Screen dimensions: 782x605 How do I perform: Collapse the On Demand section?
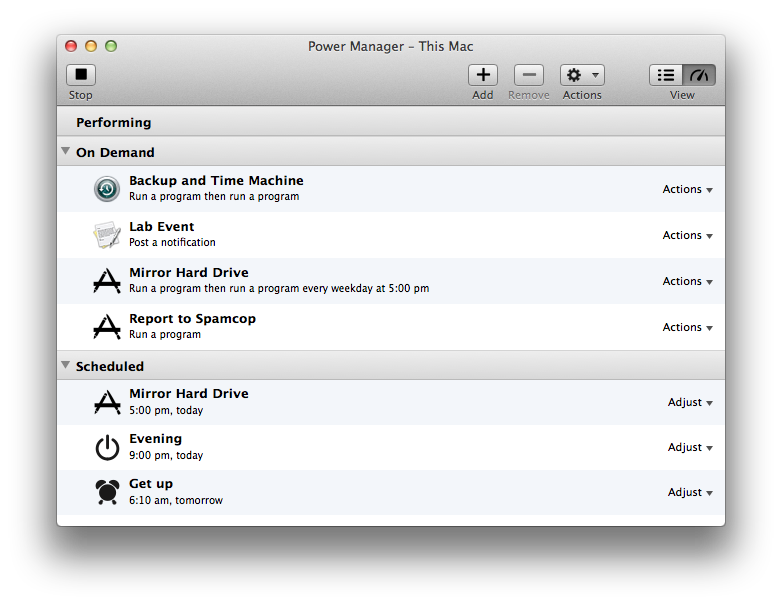[x=65, y=151]
